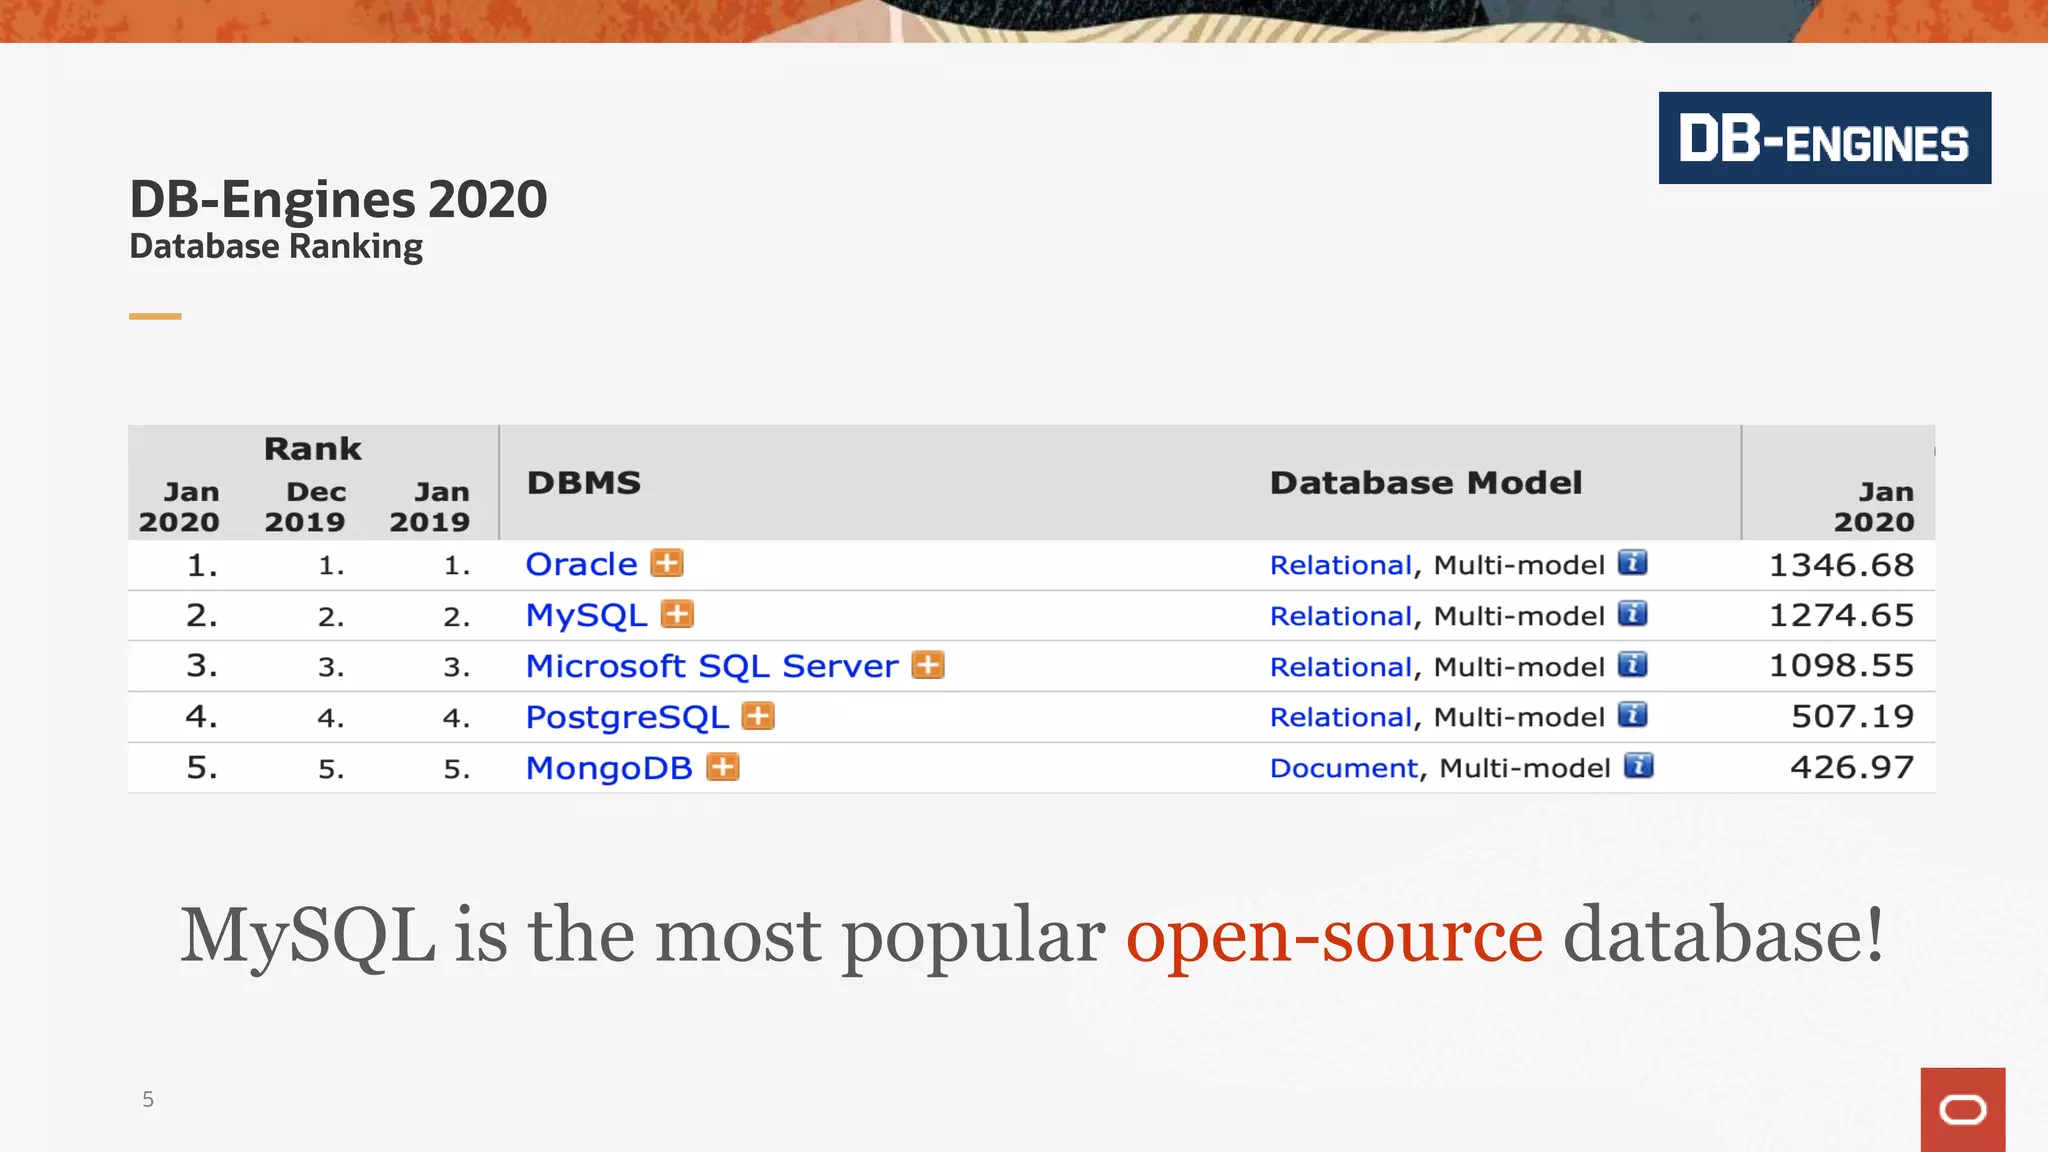Image resolution: width=2048 pixels, height=1152 pixels.
Task: Select score value 426.97
Action: [1852, 767]
